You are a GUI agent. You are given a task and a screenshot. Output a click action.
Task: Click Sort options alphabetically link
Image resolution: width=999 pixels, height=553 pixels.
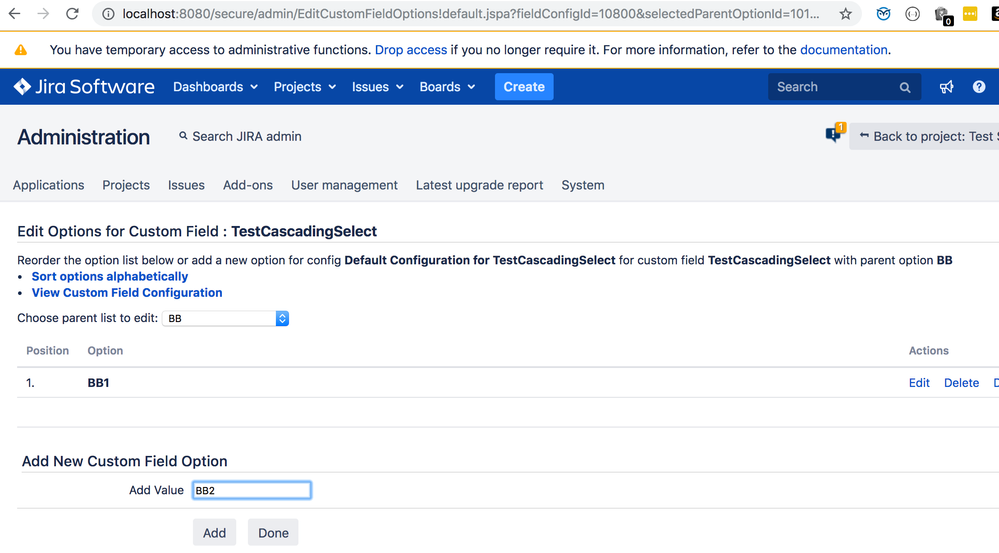(x=110, y=276)
